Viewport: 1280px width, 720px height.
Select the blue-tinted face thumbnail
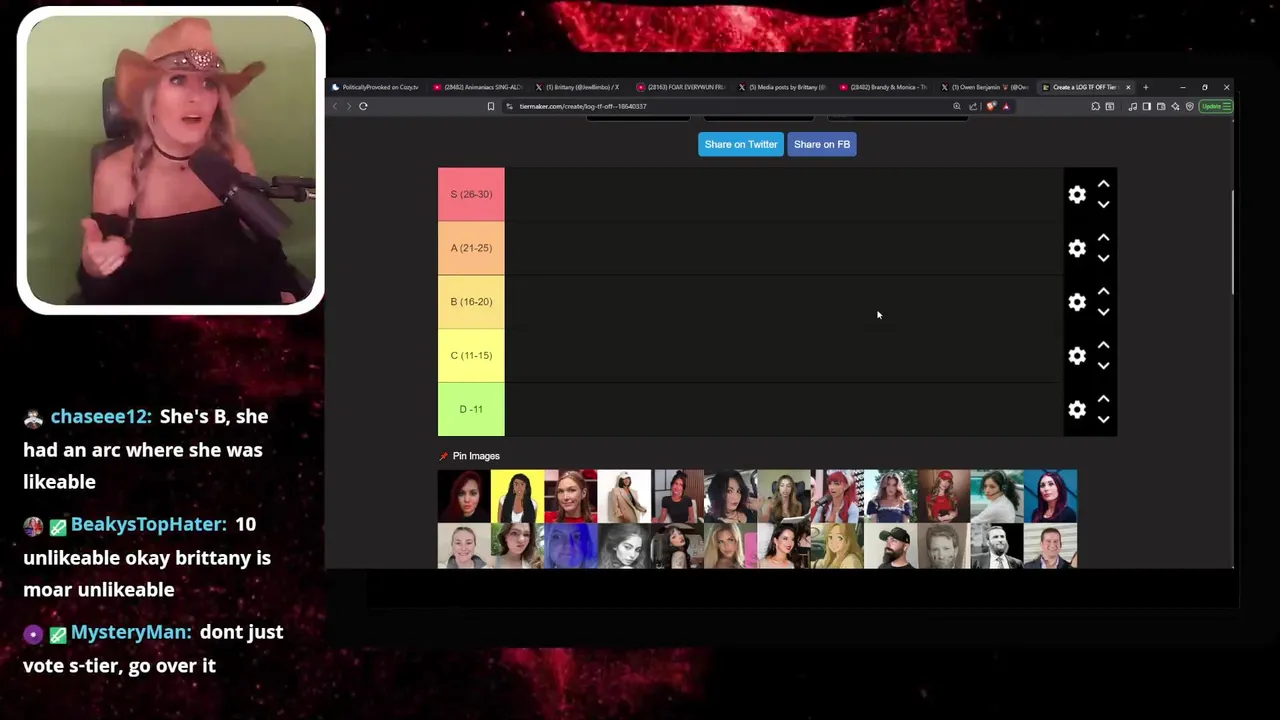[571, 547]
